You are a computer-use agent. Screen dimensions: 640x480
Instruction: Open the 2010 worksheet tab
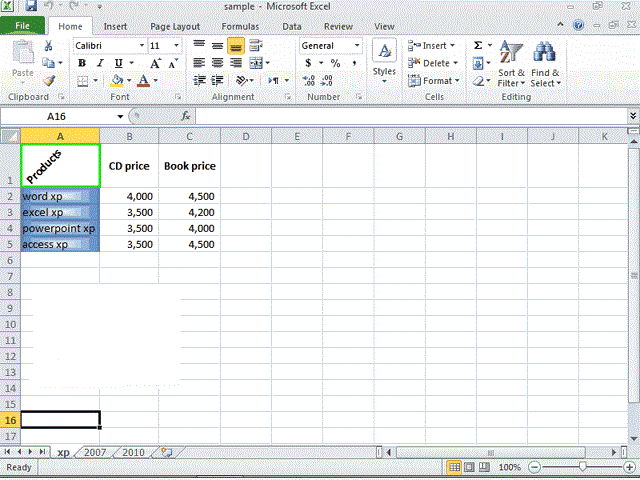coord(133,452)
